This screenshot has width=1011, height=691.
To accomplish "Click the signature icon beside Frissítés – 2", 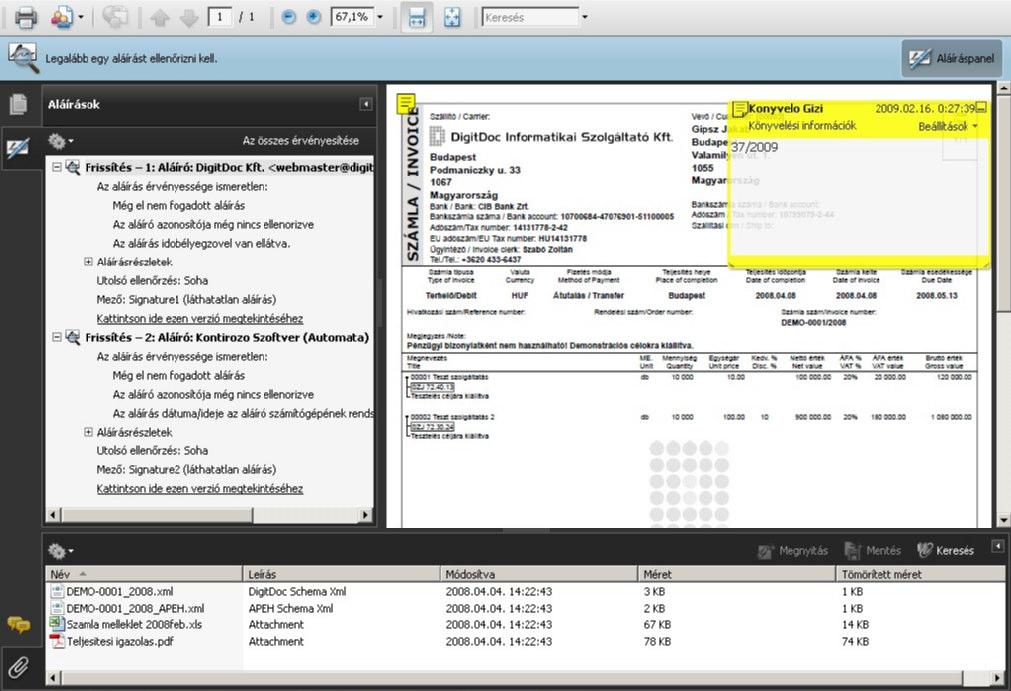I will tap(73, 338).
